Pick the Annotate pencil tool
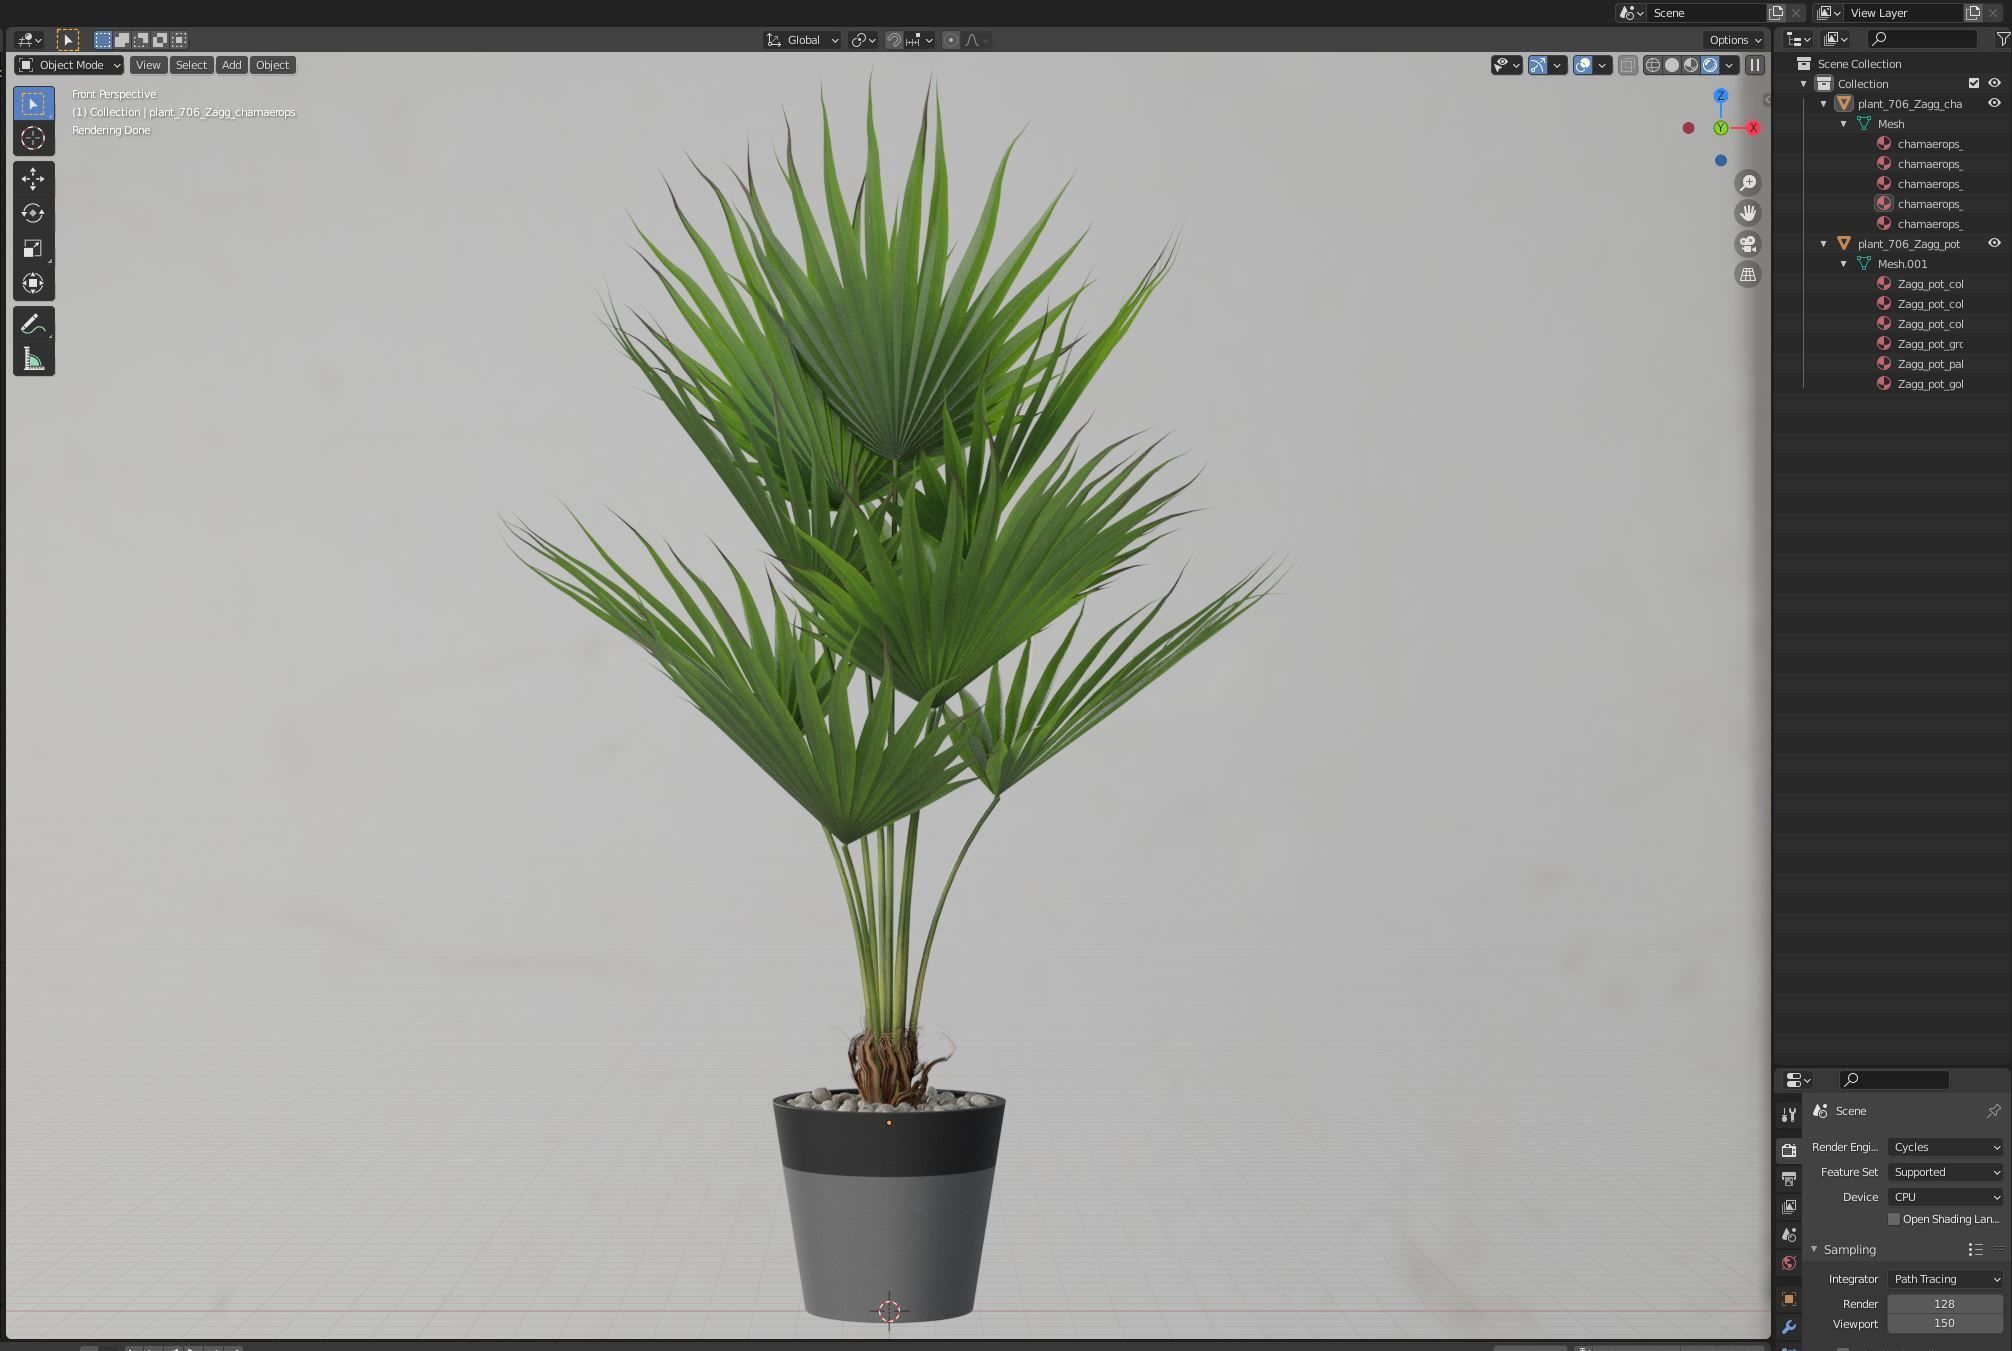This screenshot has height=1351, width=2012. point(33,325)
